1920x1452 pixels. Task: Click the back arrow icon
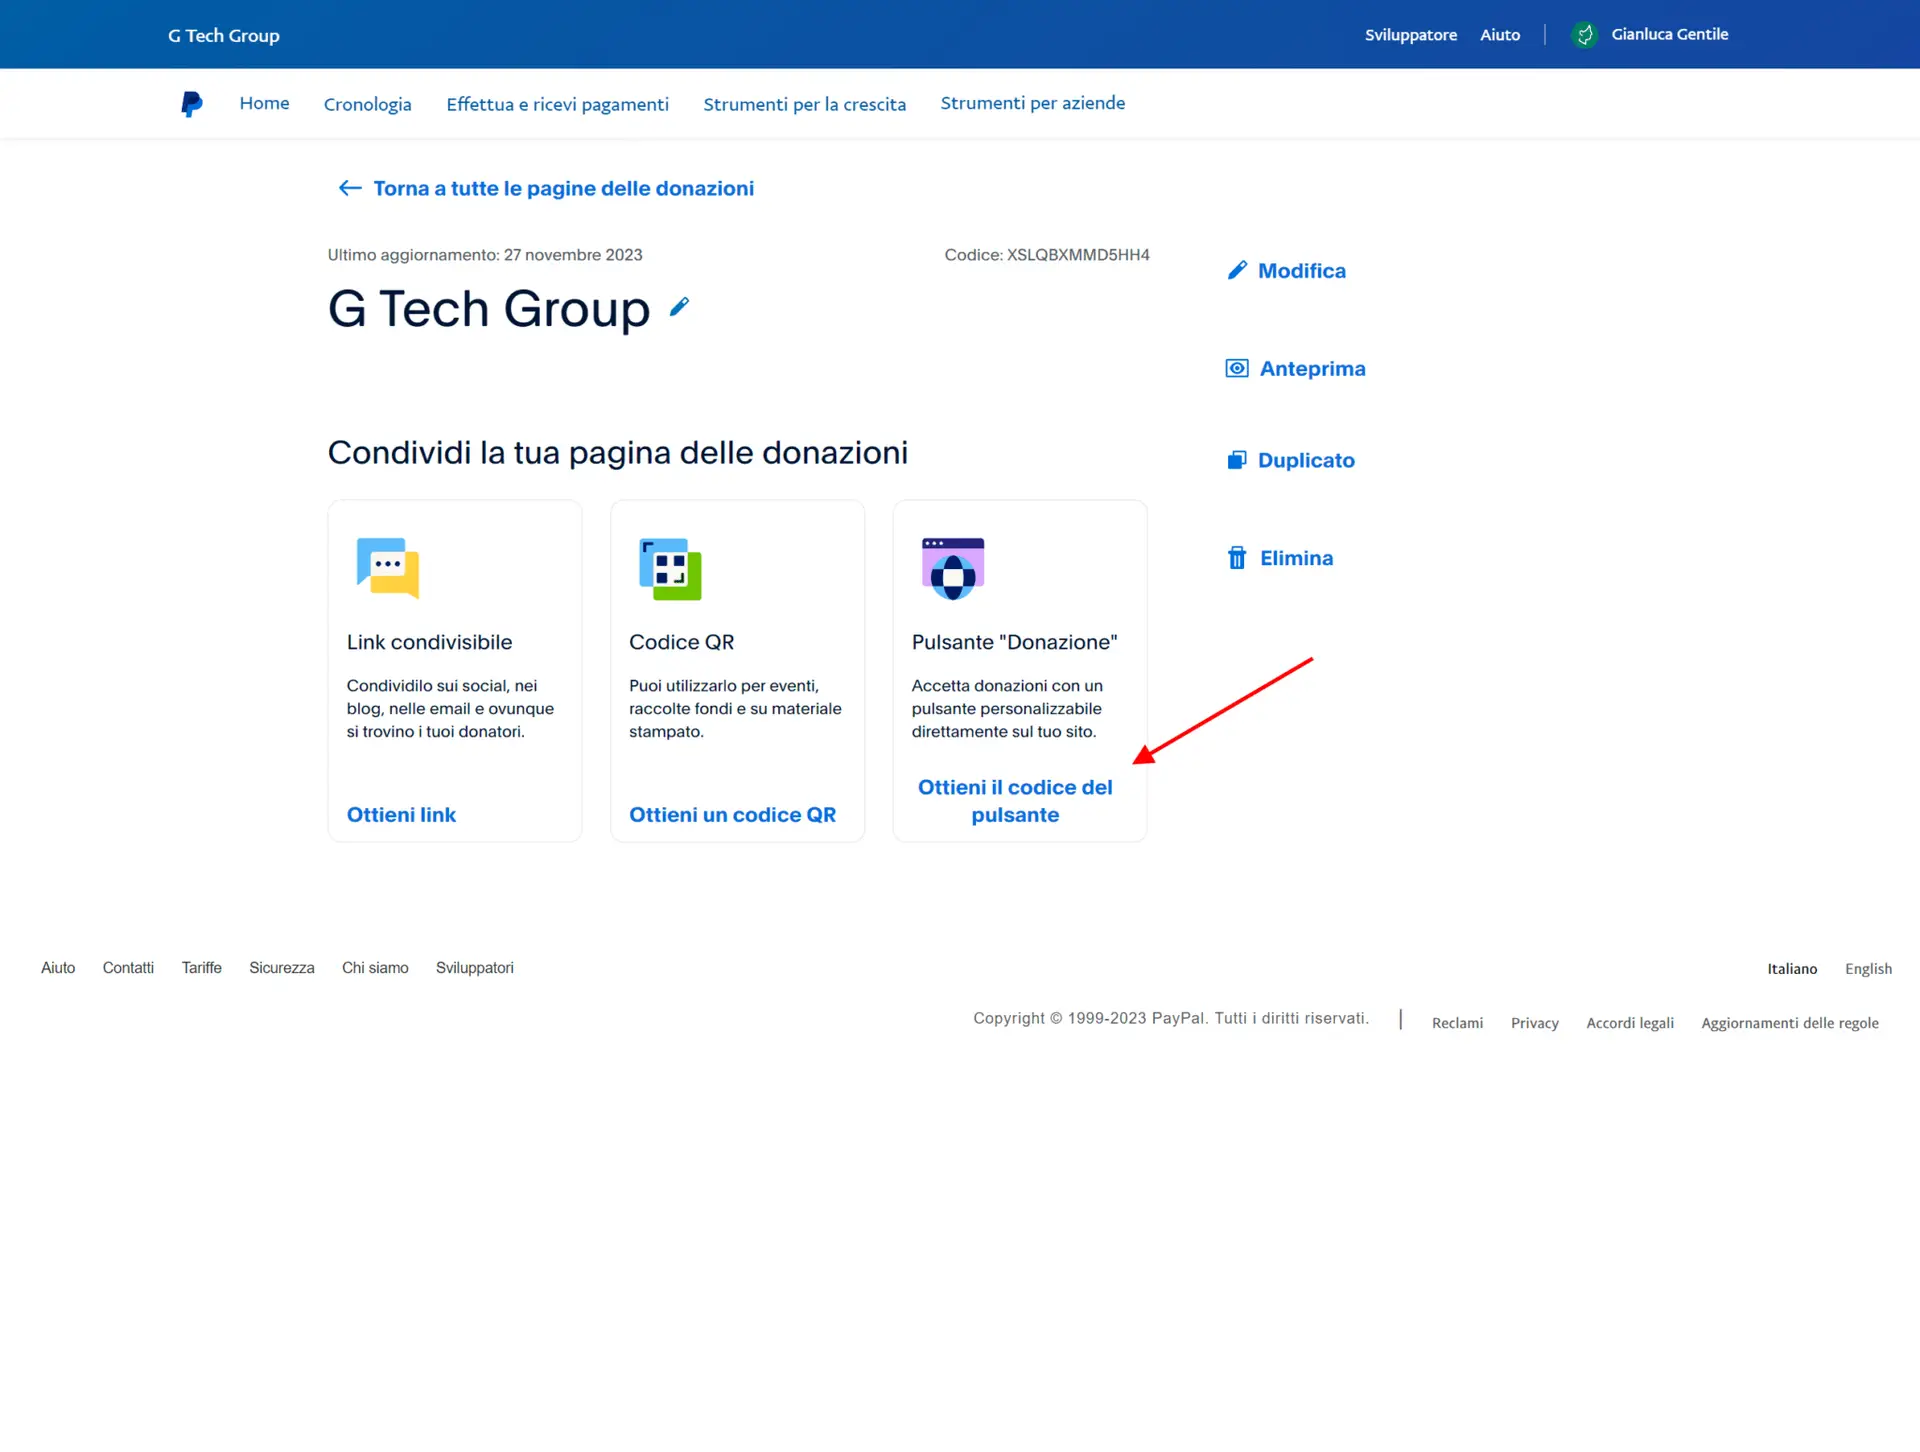pos(350,188)
